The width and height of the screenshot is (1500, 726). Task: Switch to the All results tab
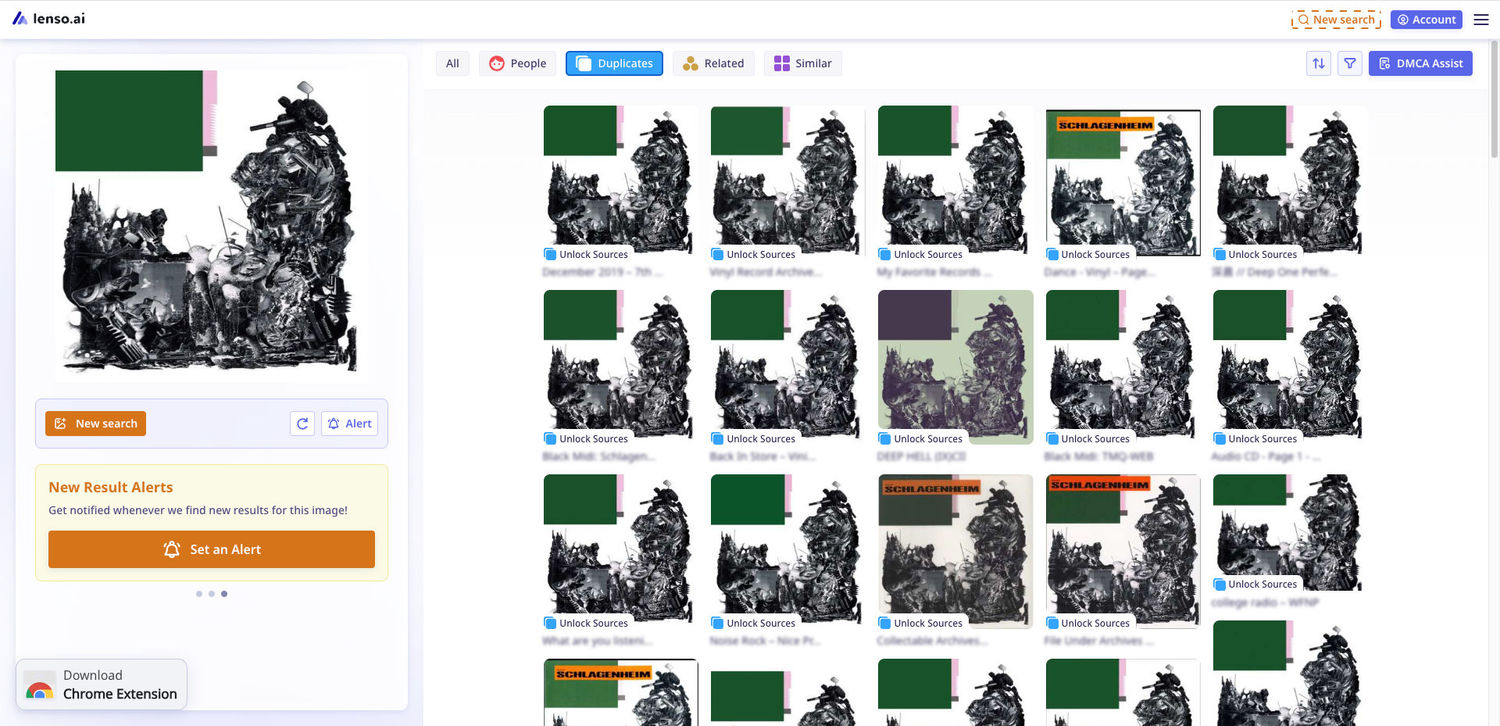[452, 63]
